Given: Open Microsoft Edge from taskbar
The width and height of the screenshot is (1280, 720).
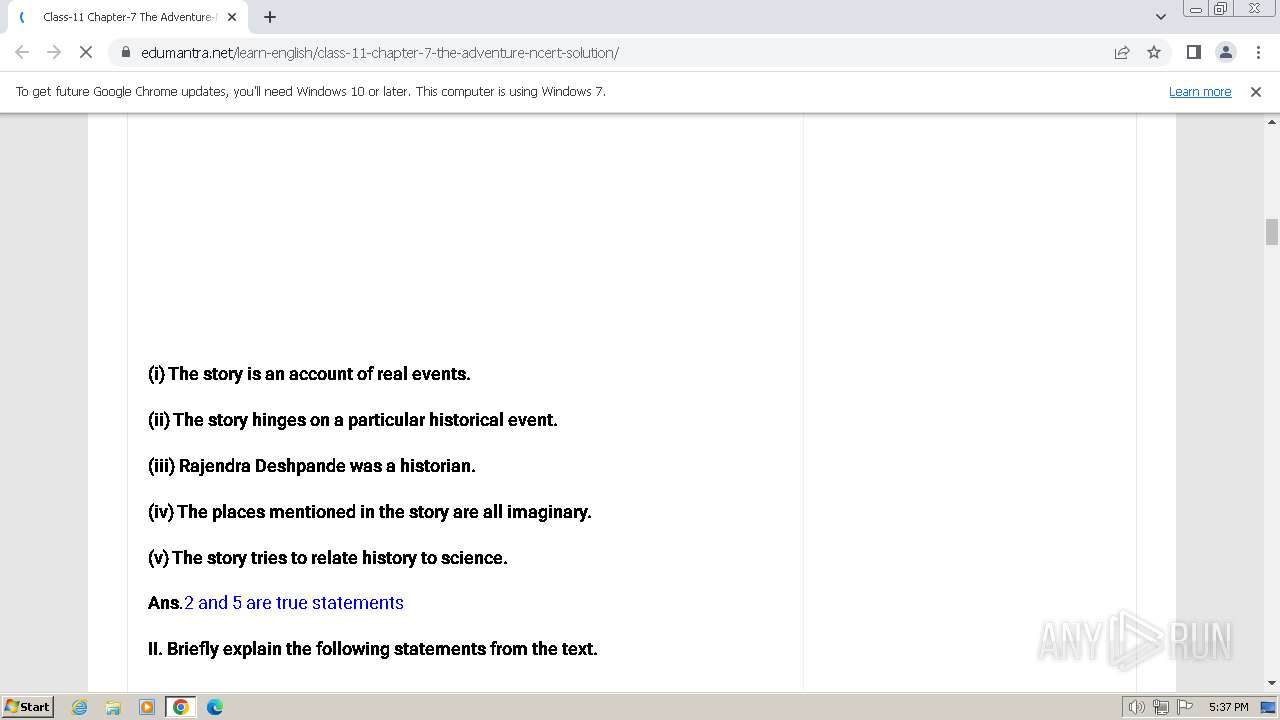Looking at the screenshot, I should point(215,707).
